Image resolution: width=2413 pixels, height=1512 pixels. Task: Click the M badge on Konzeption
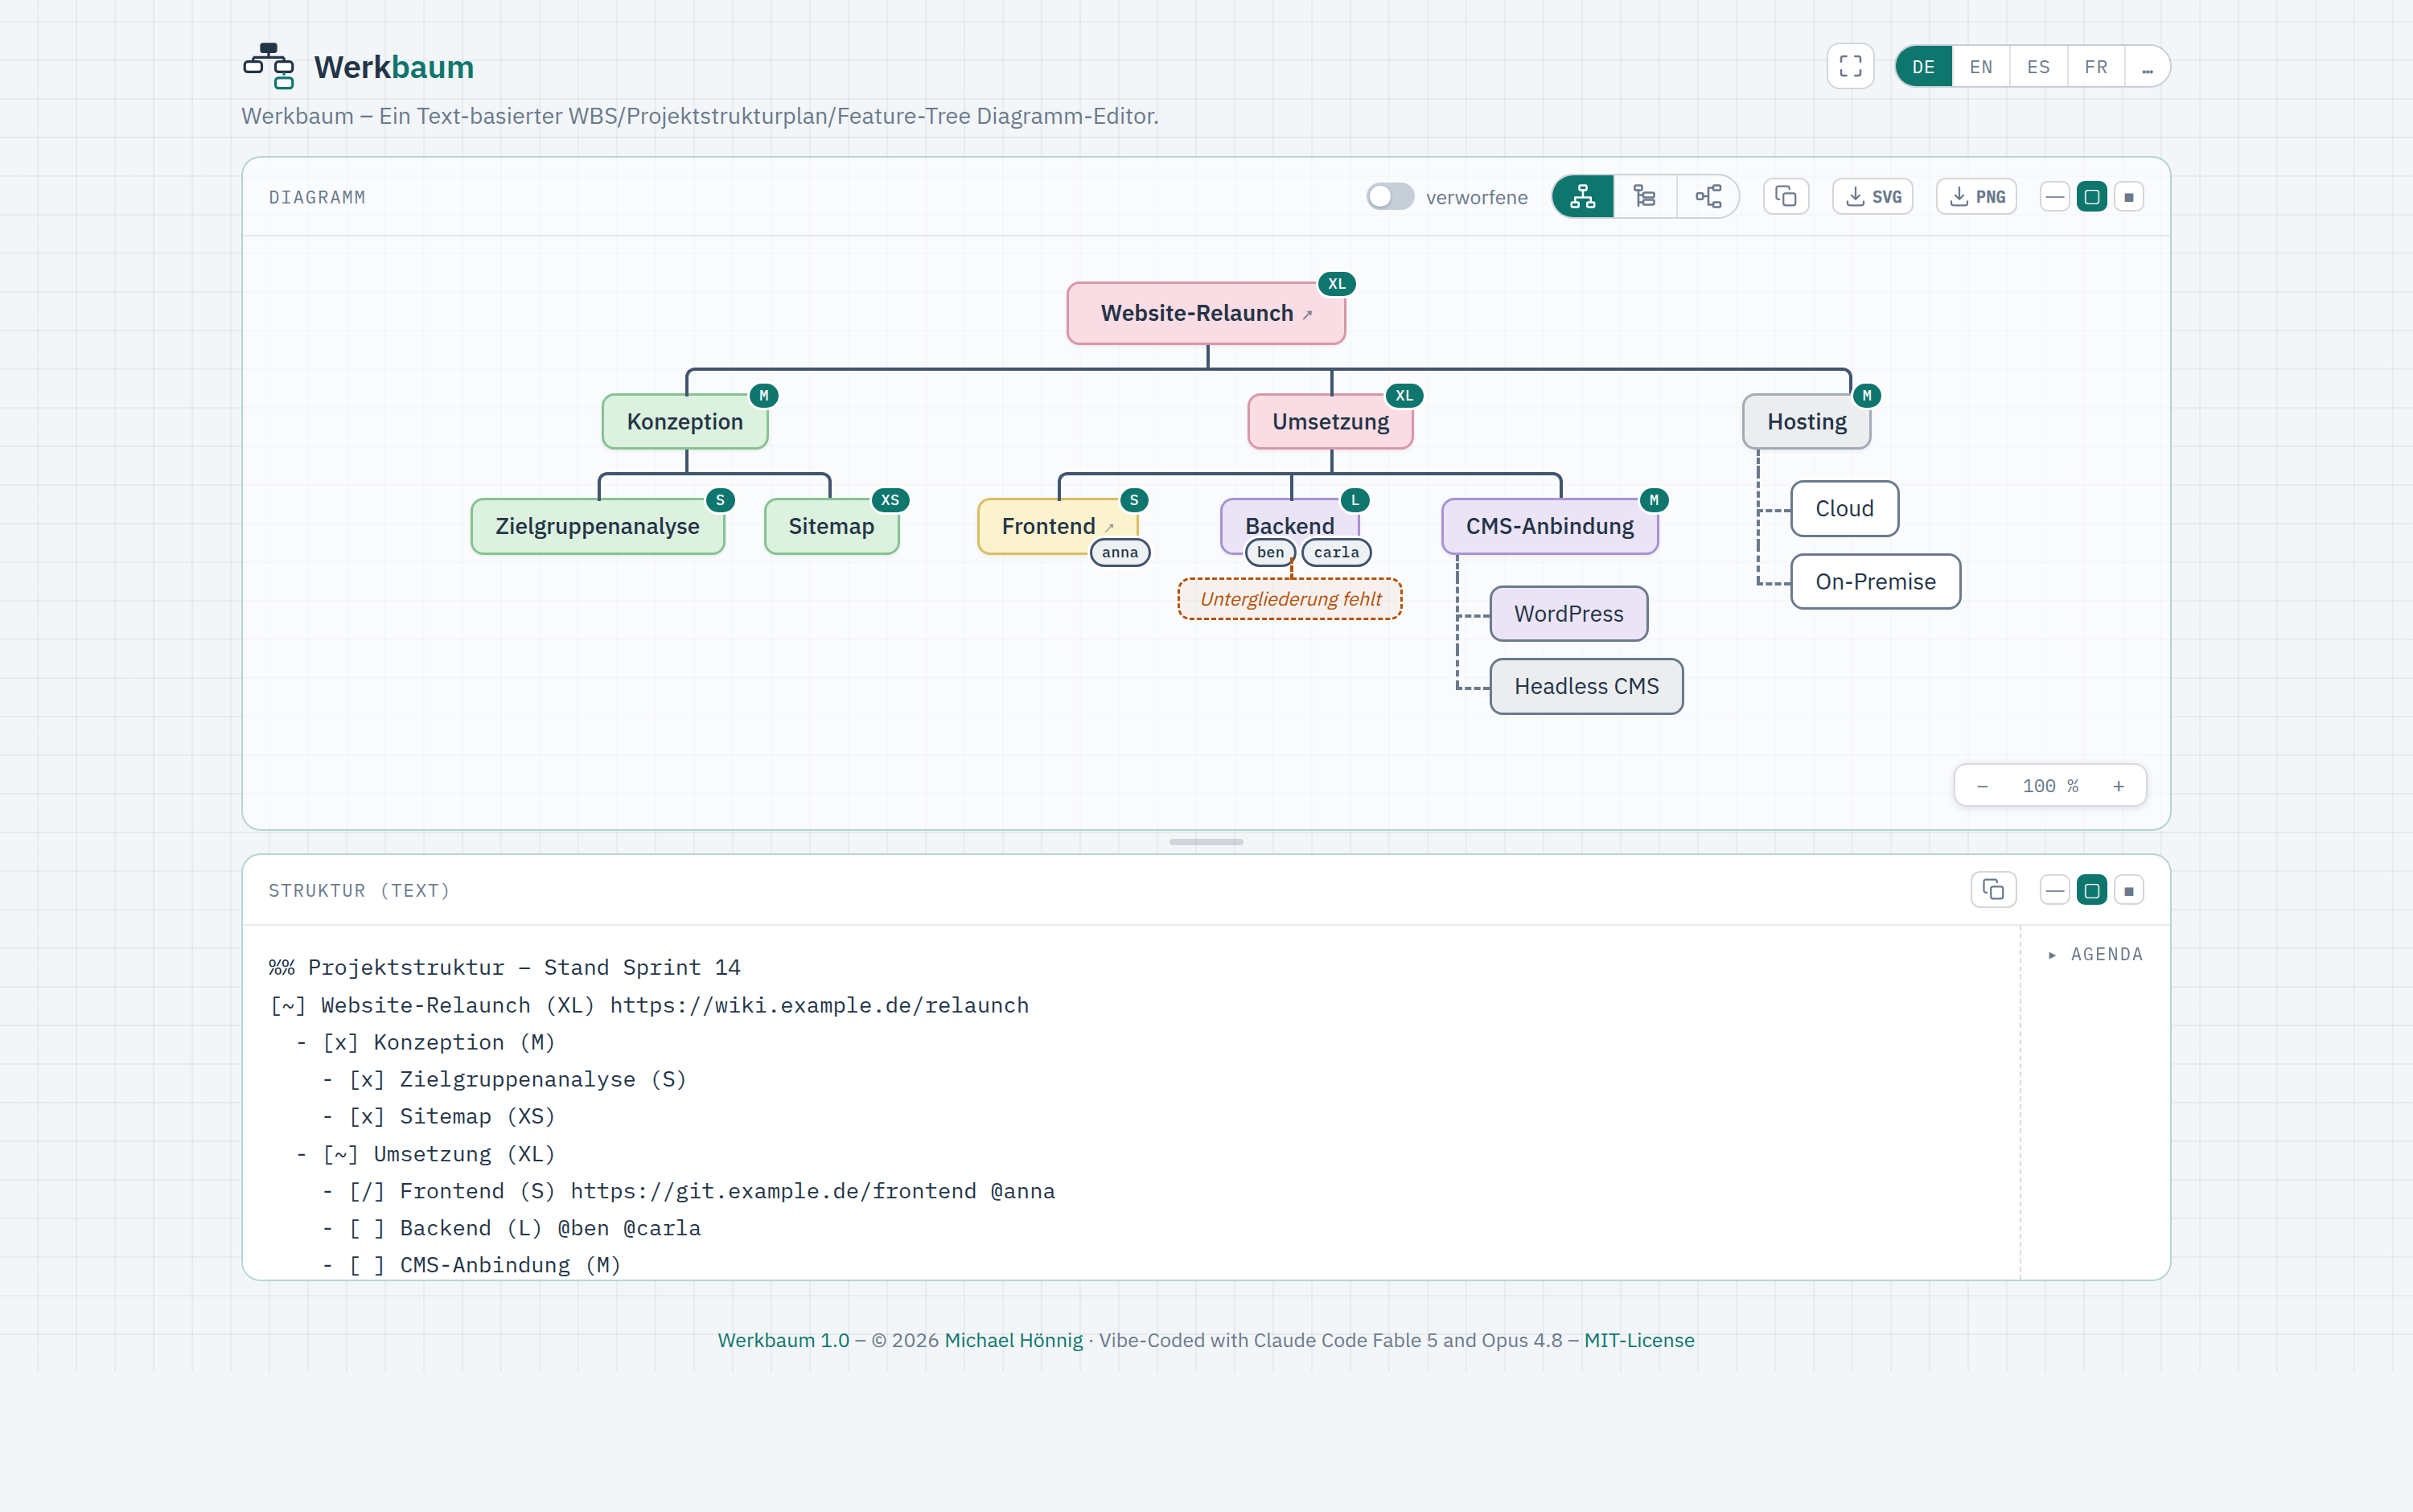click(x=764, y=395)
